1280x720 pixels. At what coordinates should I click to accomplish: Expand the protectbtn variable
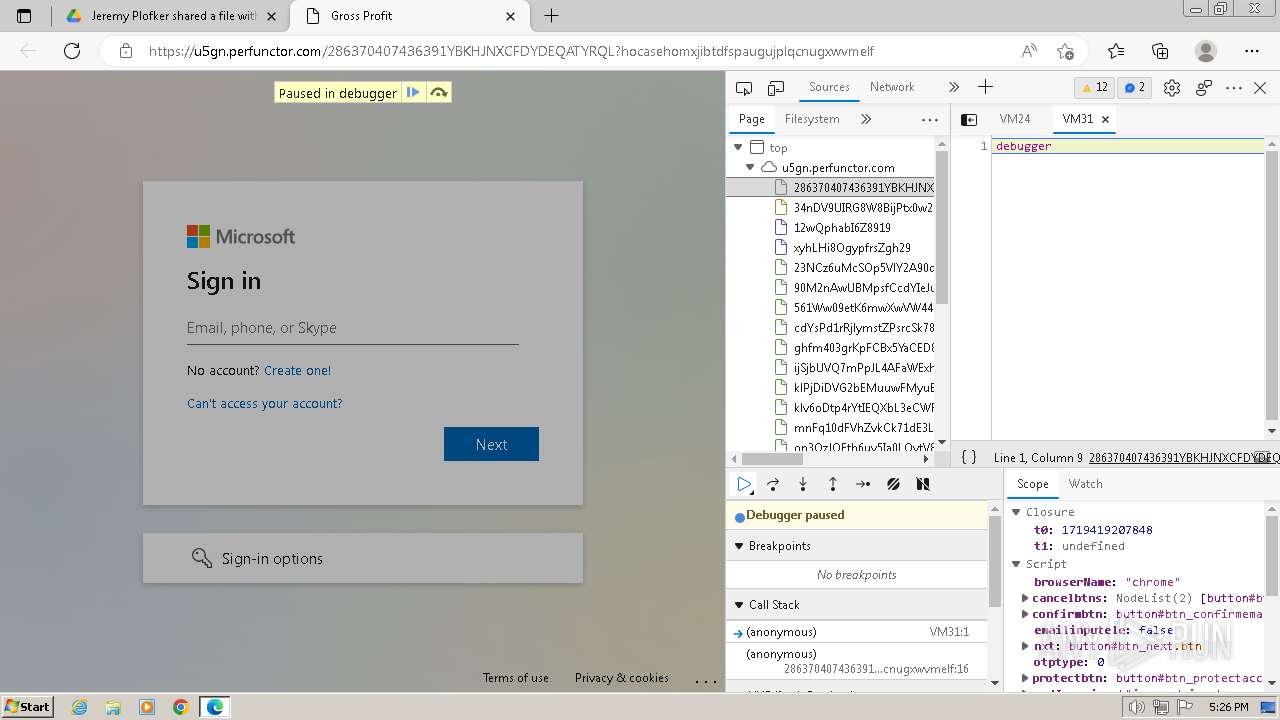(x=1025, y=678)
